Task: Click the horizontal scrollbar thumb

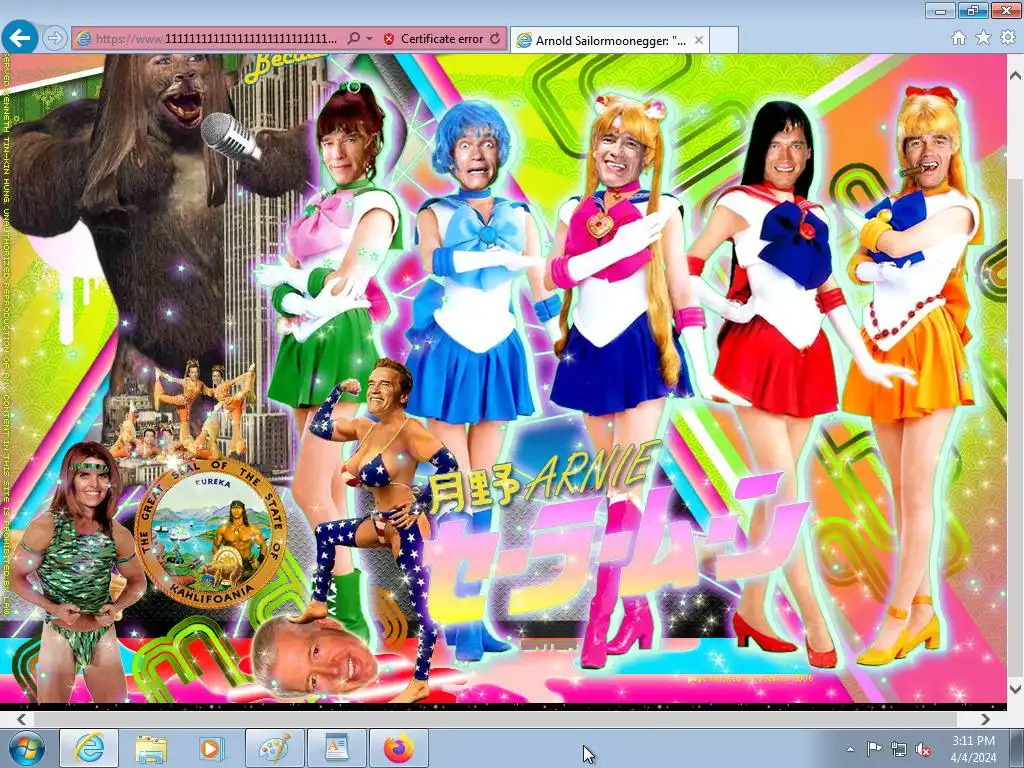Action: click(495, 719)
